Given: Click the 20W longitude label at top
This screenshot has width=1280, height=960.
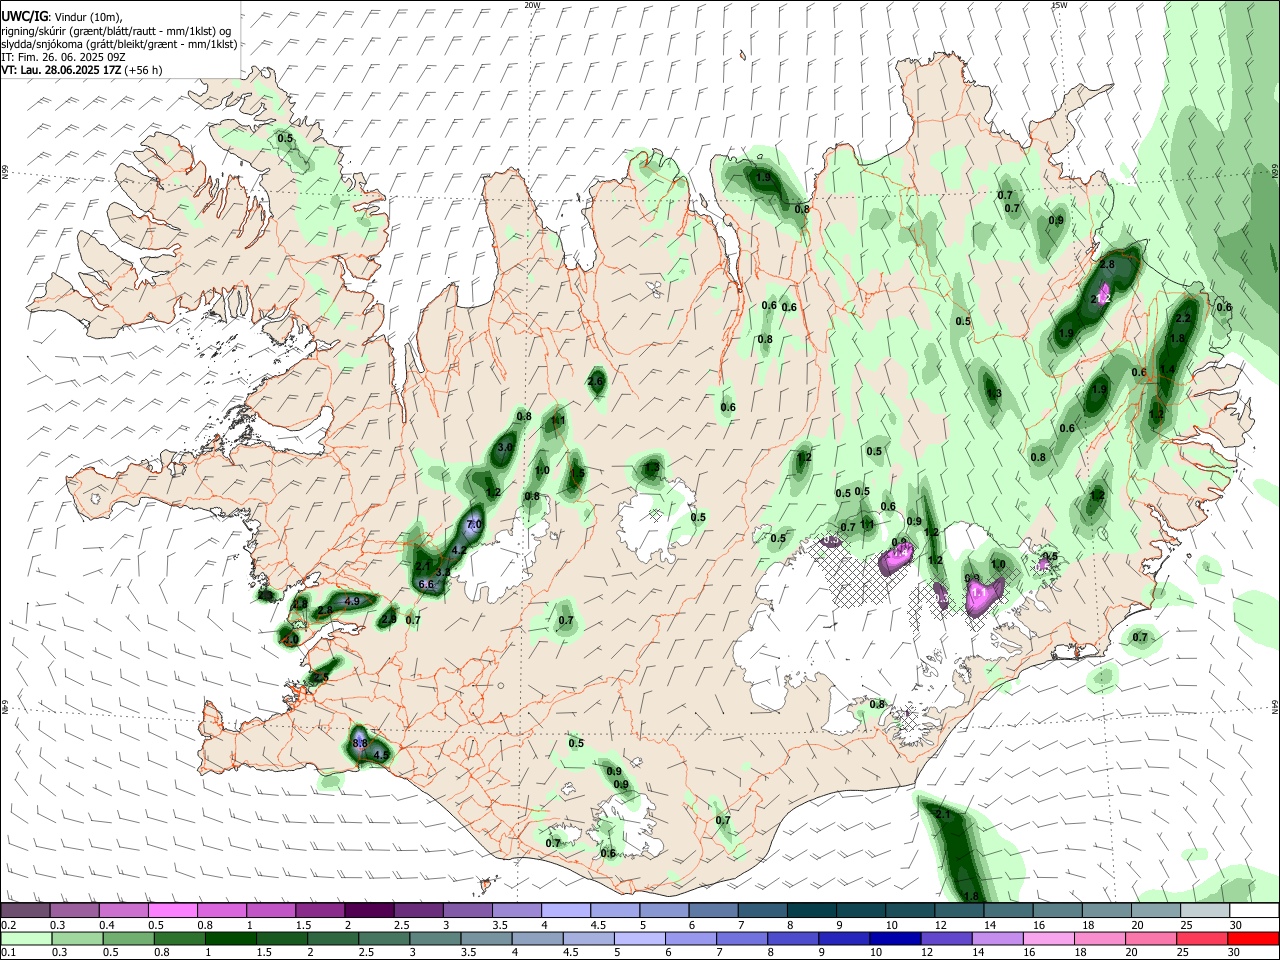Looking at the screenshot, I should tap(532, 5).
